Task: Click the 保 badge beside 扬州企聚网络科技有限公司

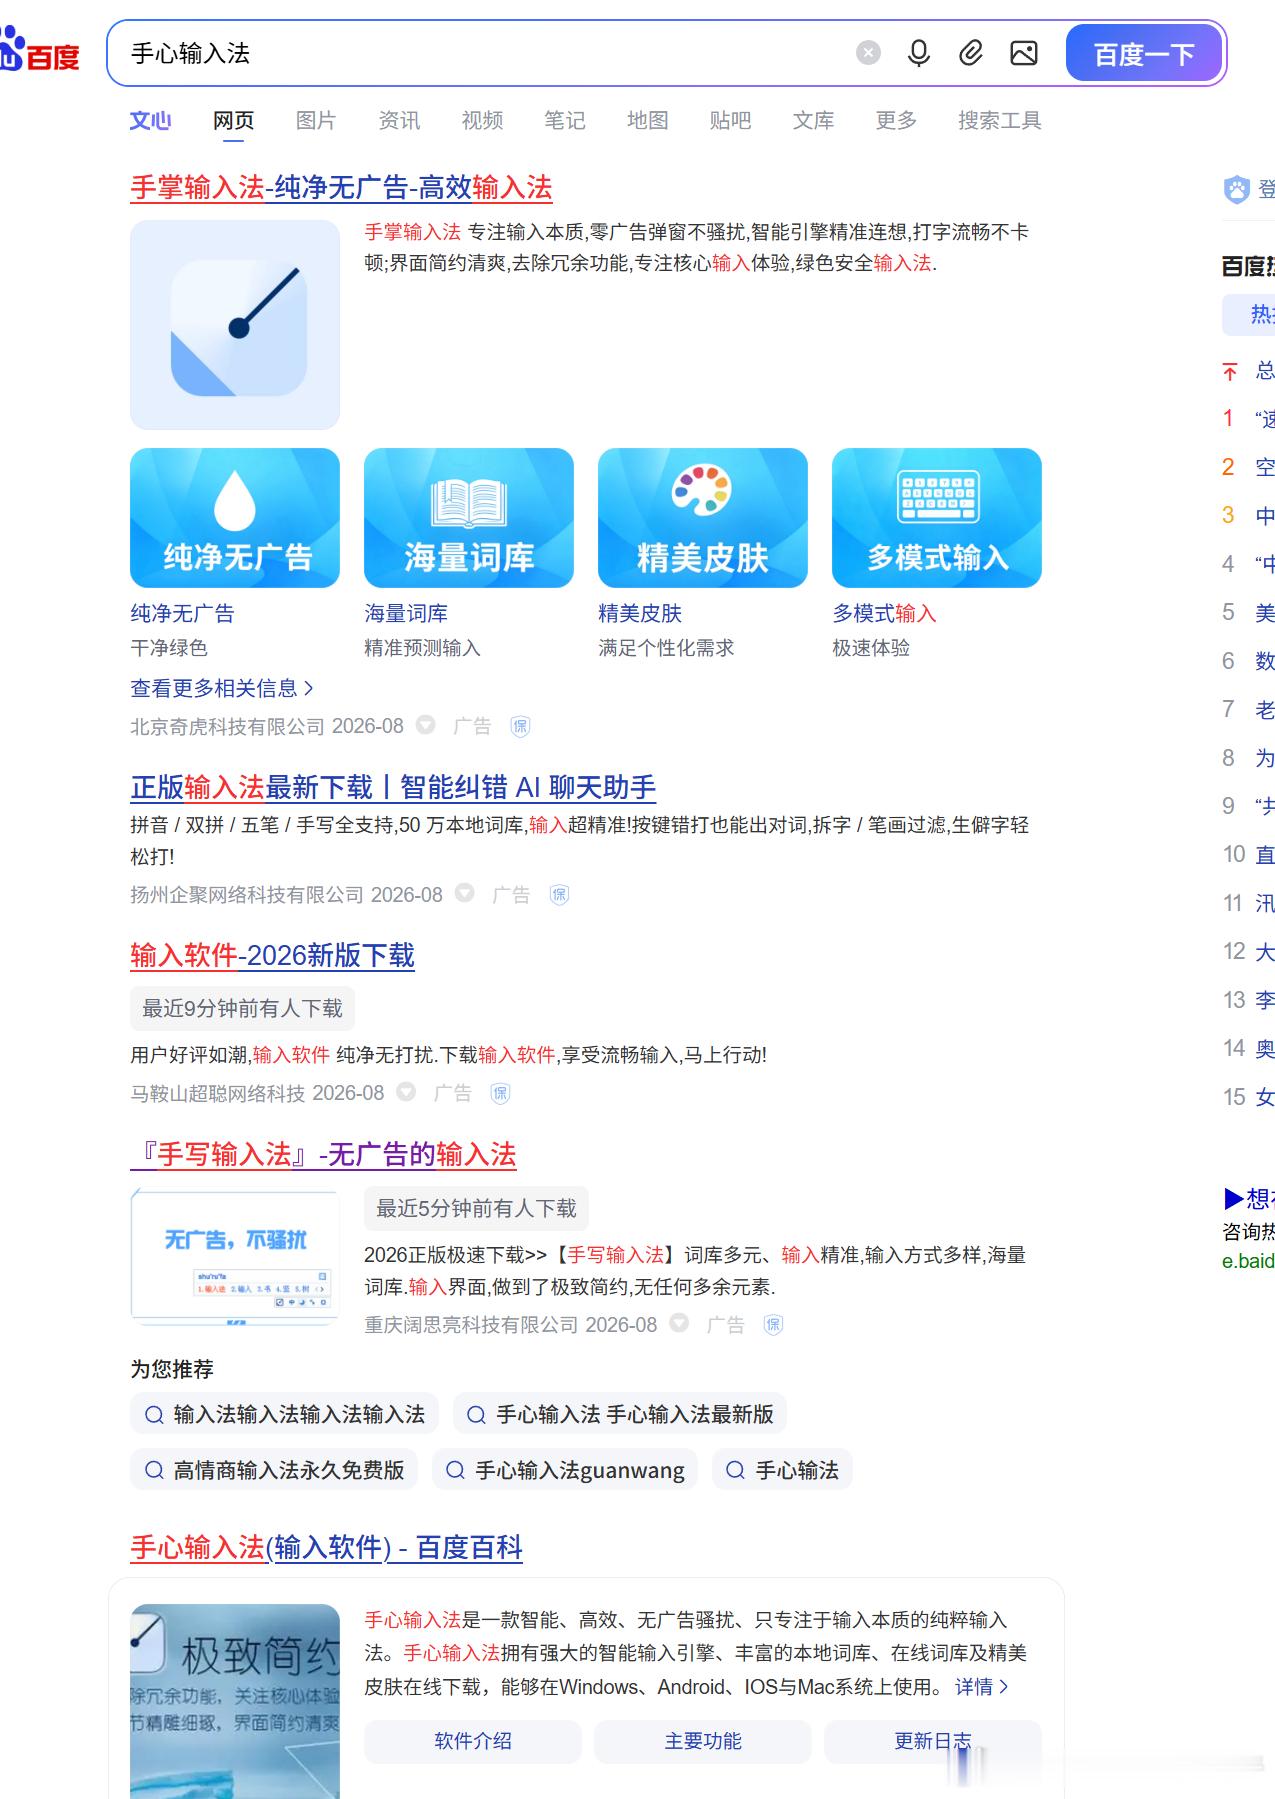Action: [x=559, y=895]
